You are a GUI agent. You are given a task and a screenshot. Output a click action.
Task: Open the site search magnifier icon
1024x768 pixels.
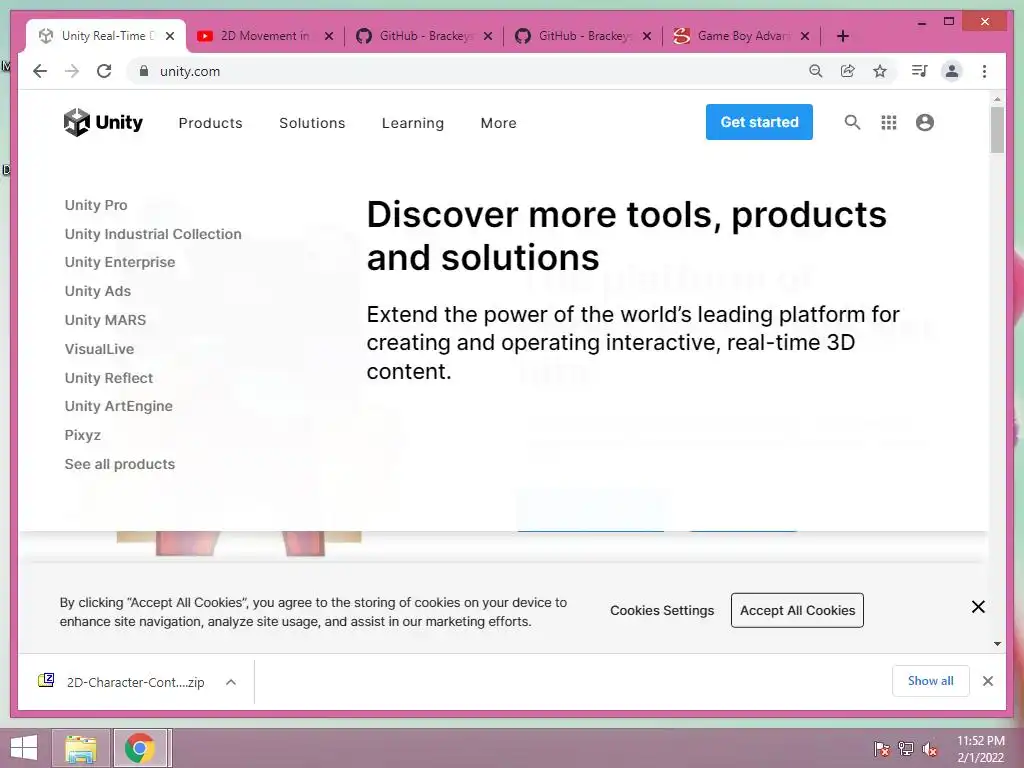(852, 122)
